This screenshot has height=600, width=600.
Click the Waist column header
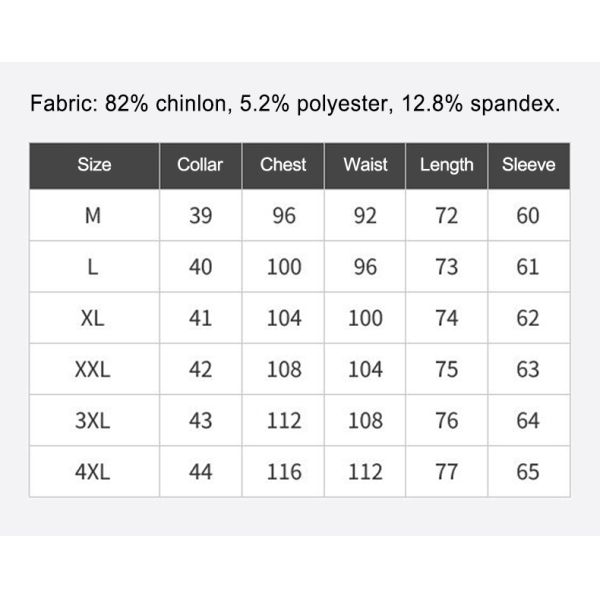click(365, 165)
